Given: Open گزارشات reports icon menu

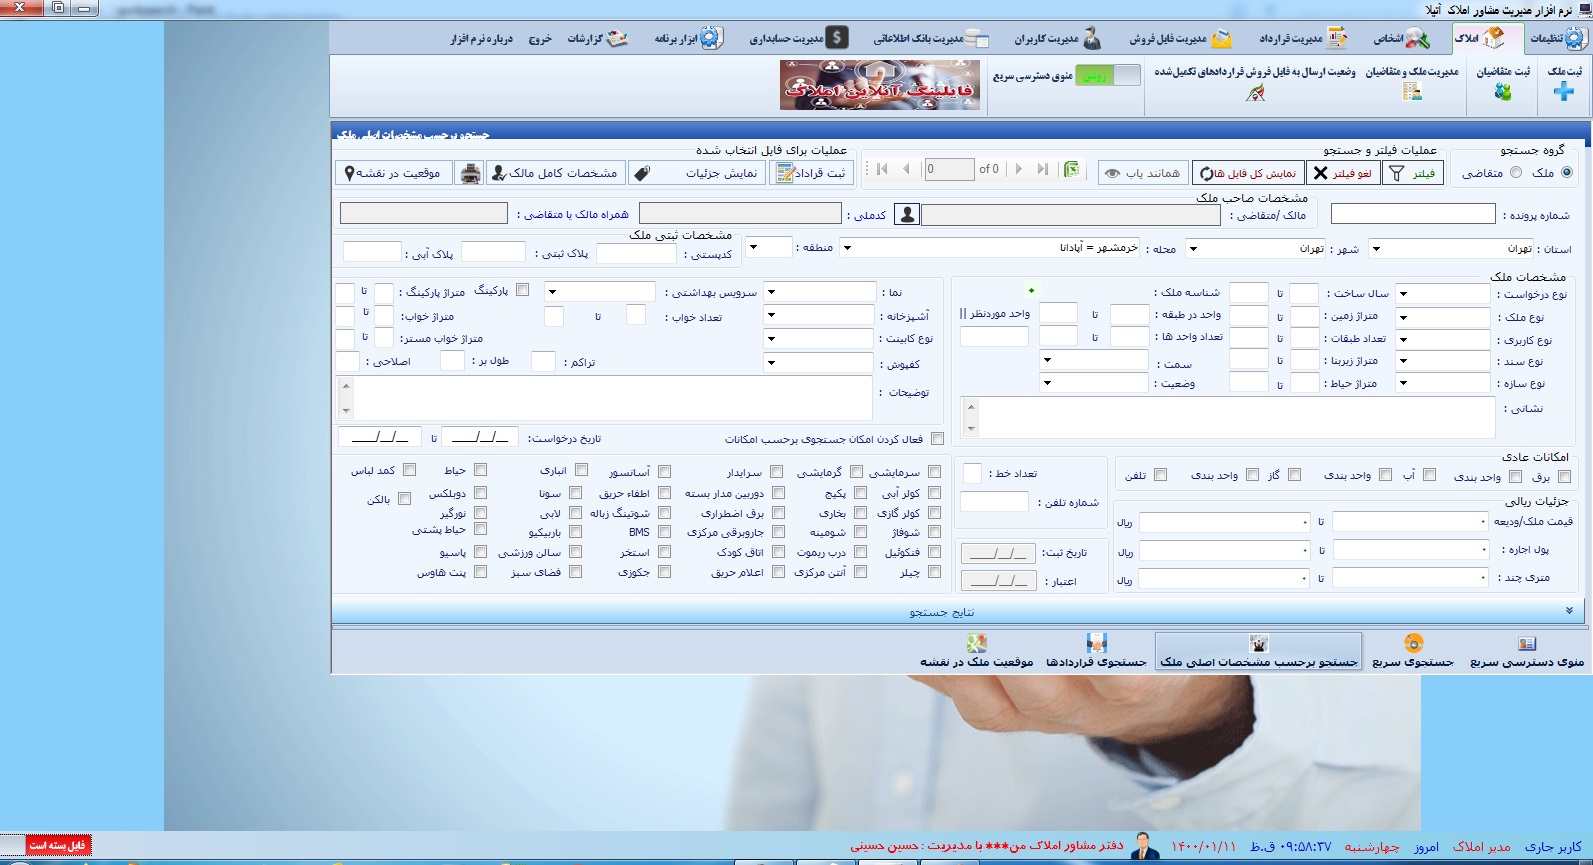Looking at the screenshot, I should [617, 38].
